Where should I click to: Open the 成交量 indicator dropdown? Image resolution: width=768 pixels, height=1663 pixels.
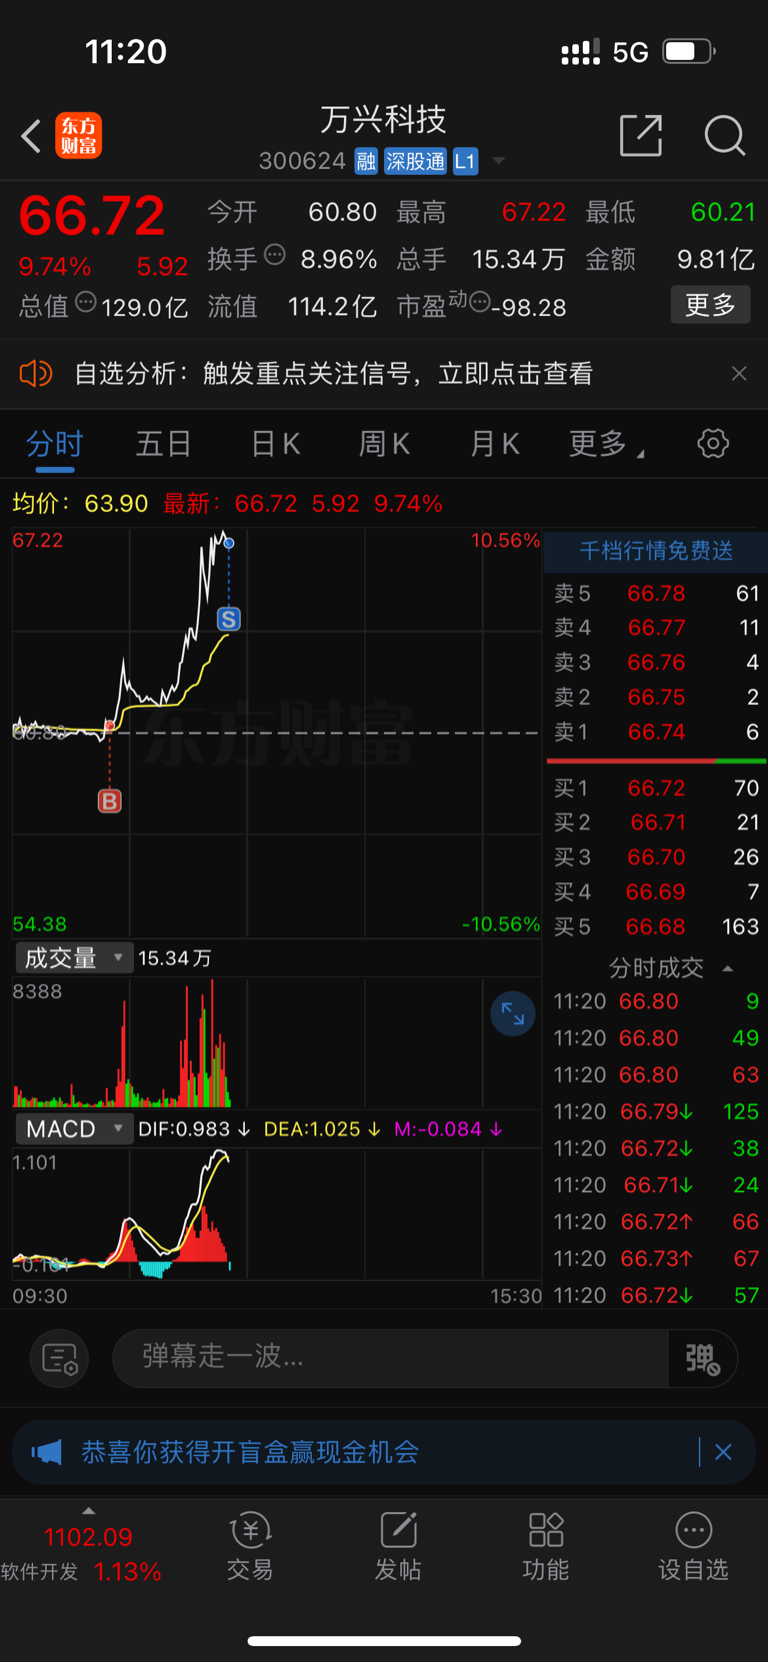click(x=73, y=958)
